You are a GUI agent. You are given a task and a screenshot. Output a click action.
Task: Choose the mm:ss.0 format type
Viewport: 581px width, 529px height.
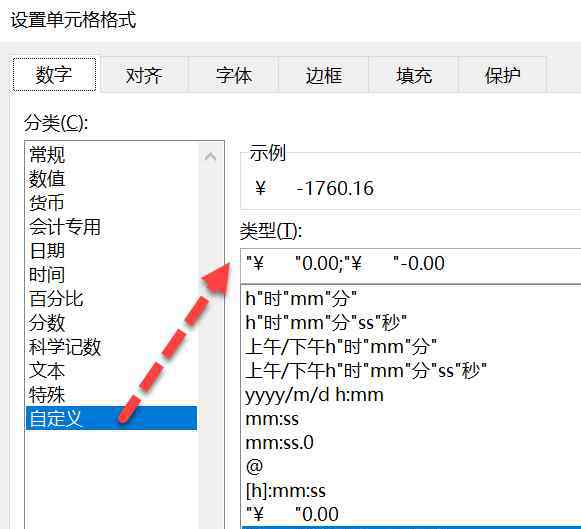(x=279, y=442)
